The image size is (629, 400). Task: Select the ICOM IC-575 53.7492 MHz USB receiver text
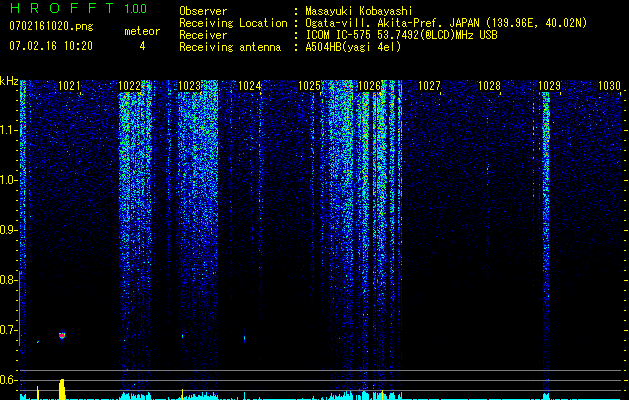pos(401,35)
